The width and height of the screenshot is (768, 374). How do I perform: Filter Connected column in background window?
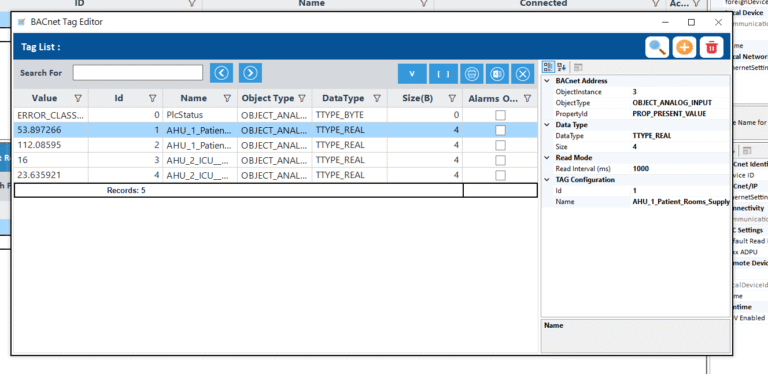tap(655, 3)
